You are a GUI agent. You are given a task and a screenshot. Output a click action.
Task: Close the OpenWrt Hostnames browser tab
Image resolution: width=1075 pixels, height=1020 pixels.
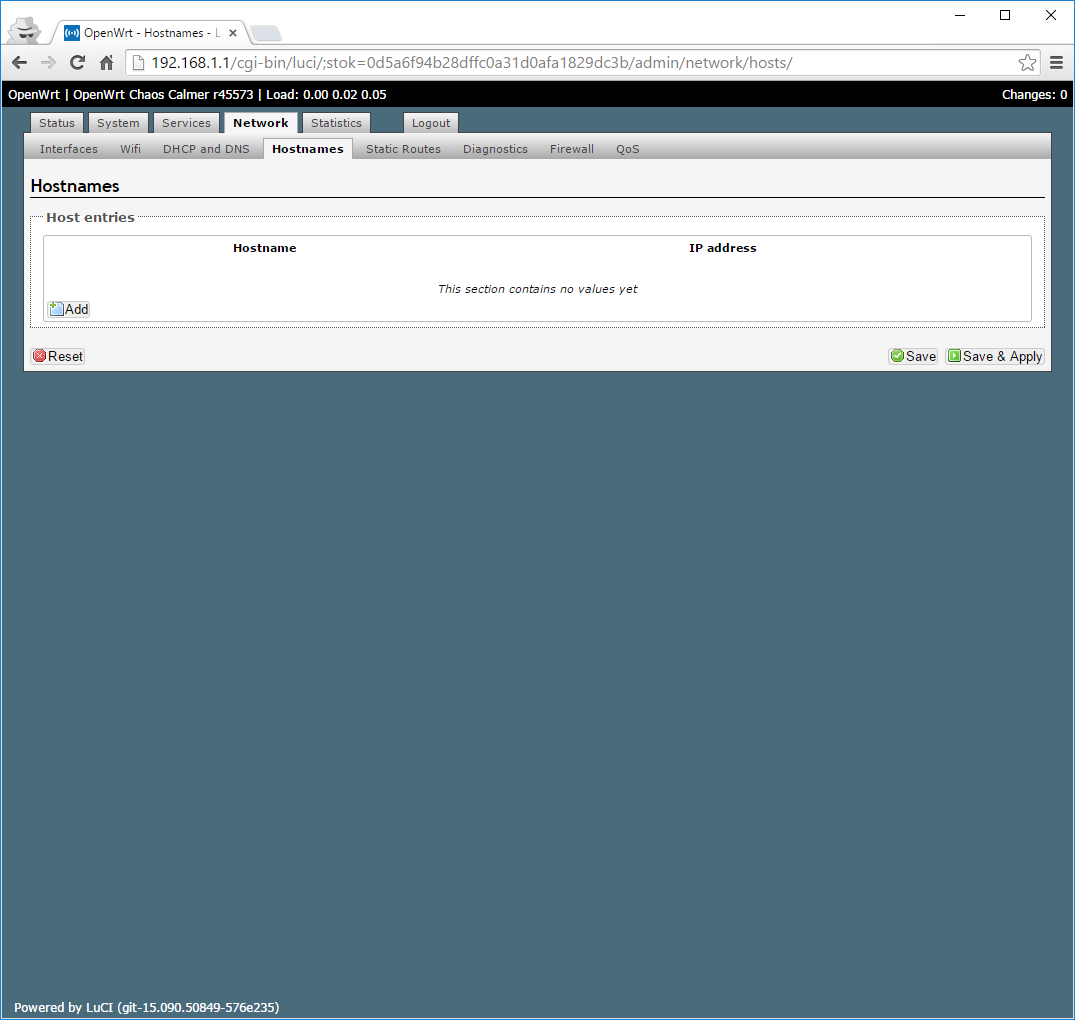pos(233,33)
